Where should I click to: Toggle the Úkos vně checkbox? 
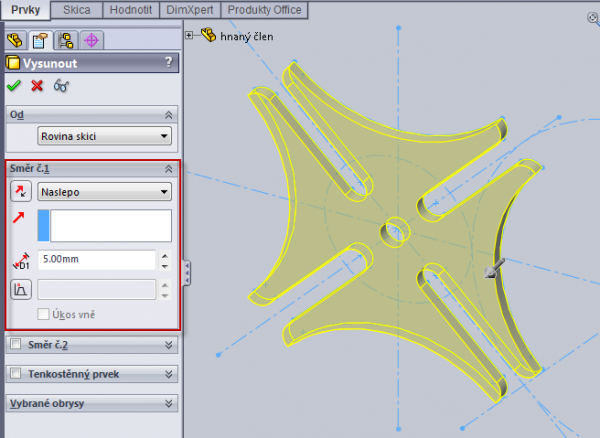[x=43, y=314]
